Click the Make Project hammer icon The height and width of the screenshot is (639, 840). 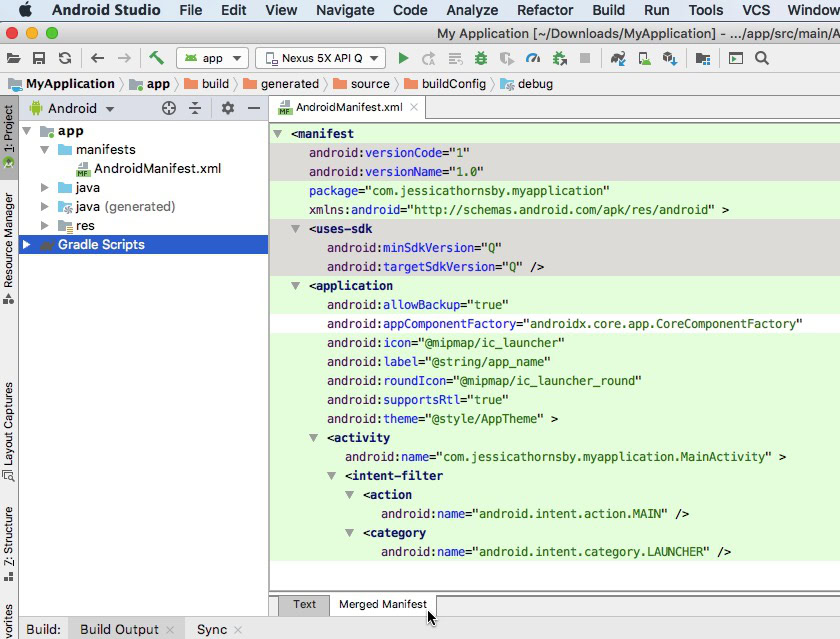click(x=156, y=58)
